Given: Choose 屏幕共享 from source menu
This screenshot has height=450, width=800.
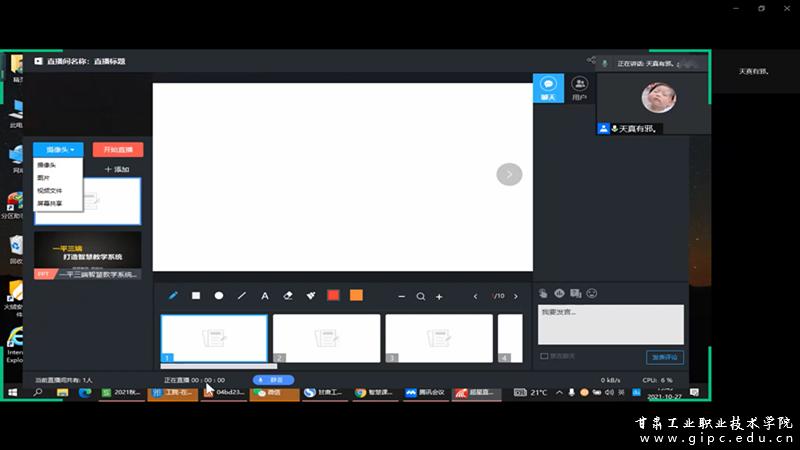Looking at the screenshot, I should click(50, 203).
